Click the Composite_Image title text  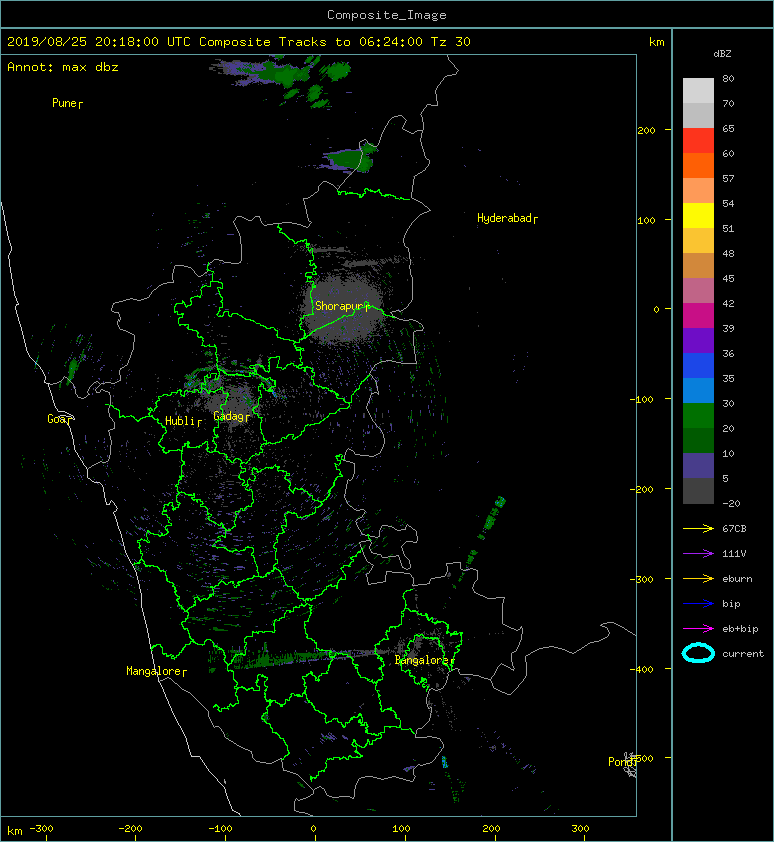[387, 15]
